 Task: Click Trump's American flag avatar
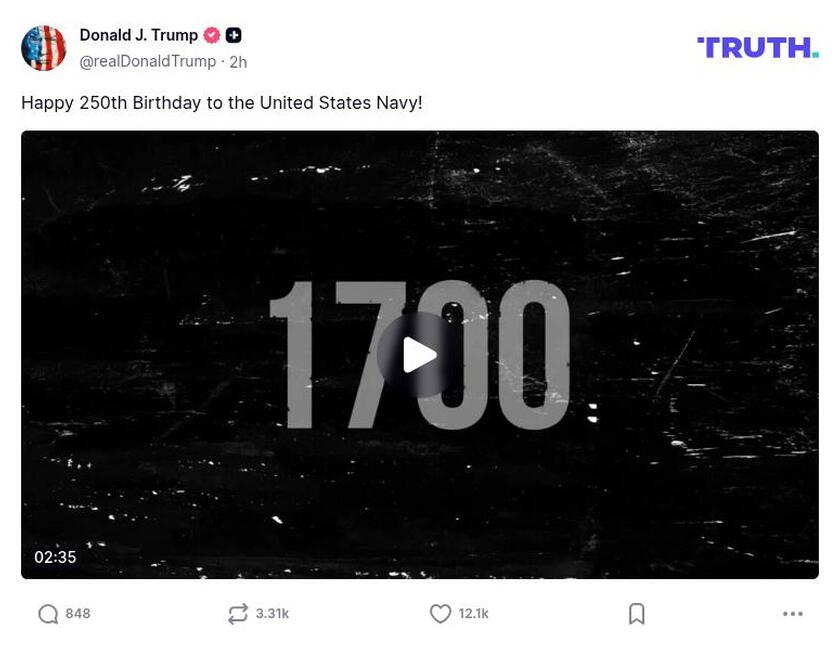click(x=42, y=42)
